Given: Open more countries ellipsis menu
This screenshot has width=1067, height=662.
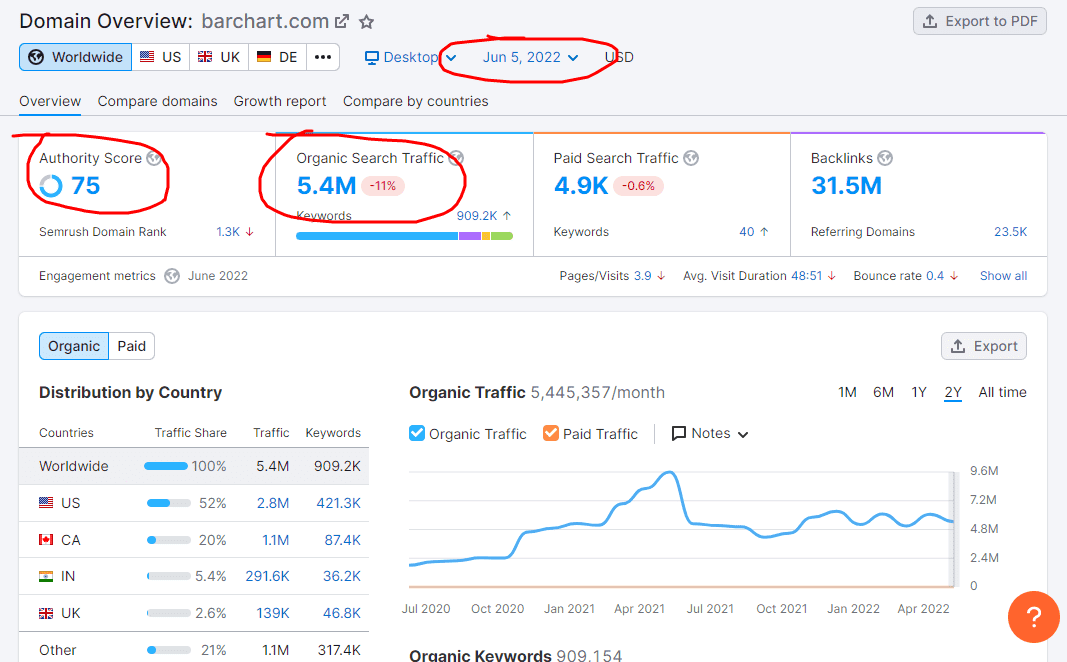Looking at the screenshot, I should tap(323, 57).
